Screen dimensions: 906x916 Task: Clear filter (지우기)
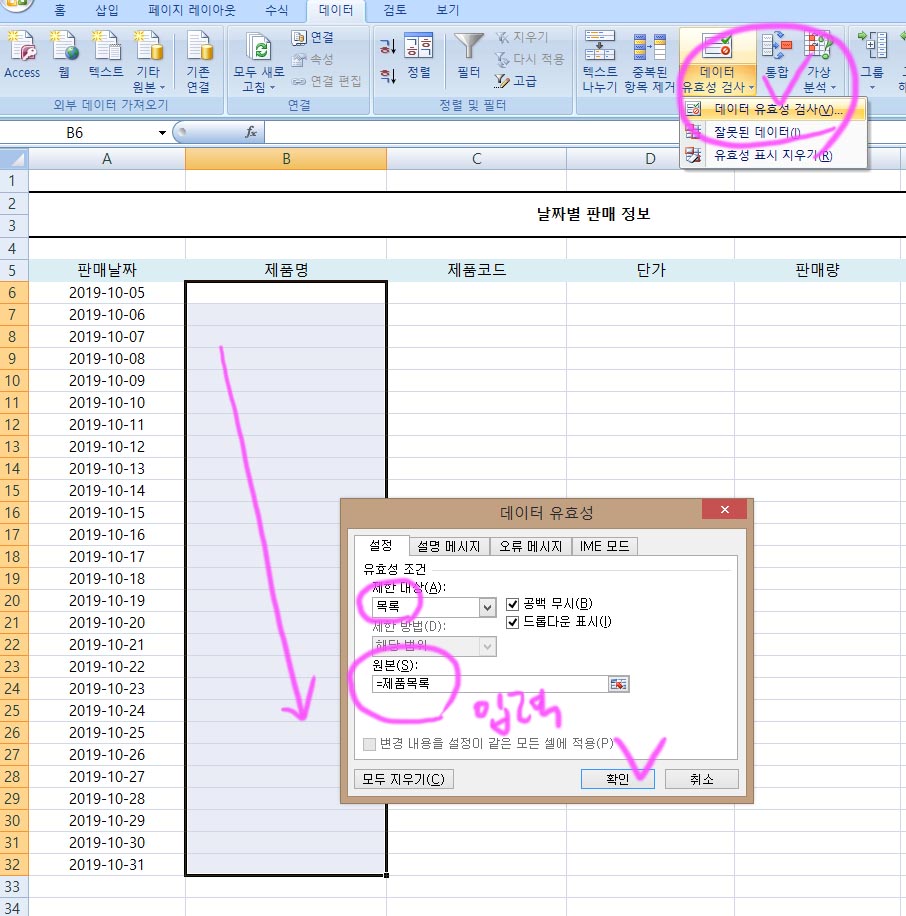[522, 37]
